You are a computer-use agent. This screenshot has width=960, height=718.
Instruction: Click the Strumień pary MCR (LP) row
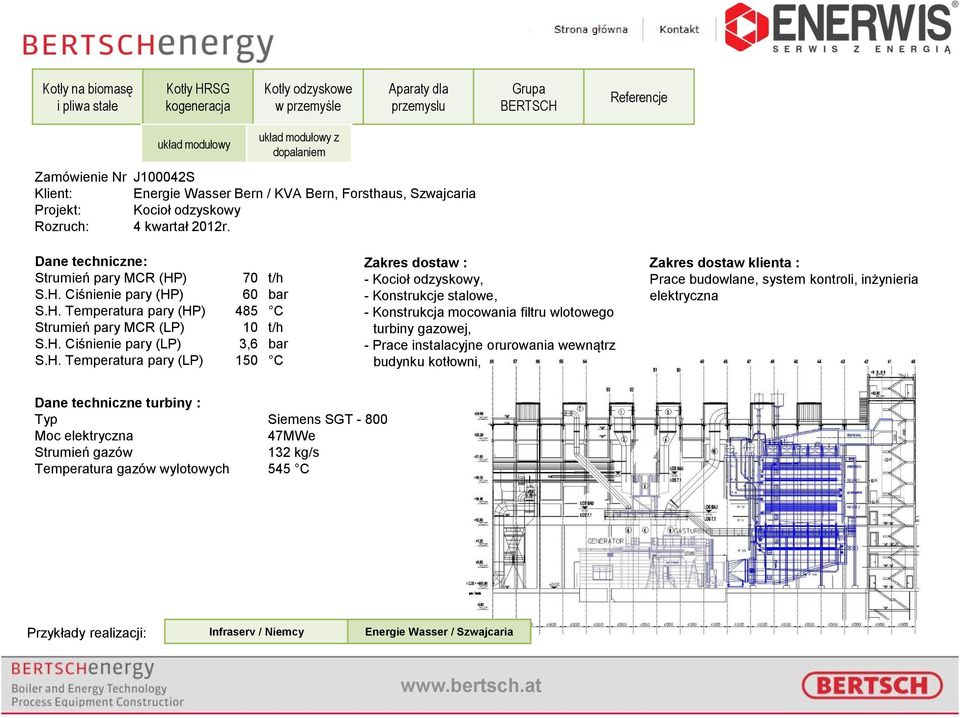tap(159, 327)
